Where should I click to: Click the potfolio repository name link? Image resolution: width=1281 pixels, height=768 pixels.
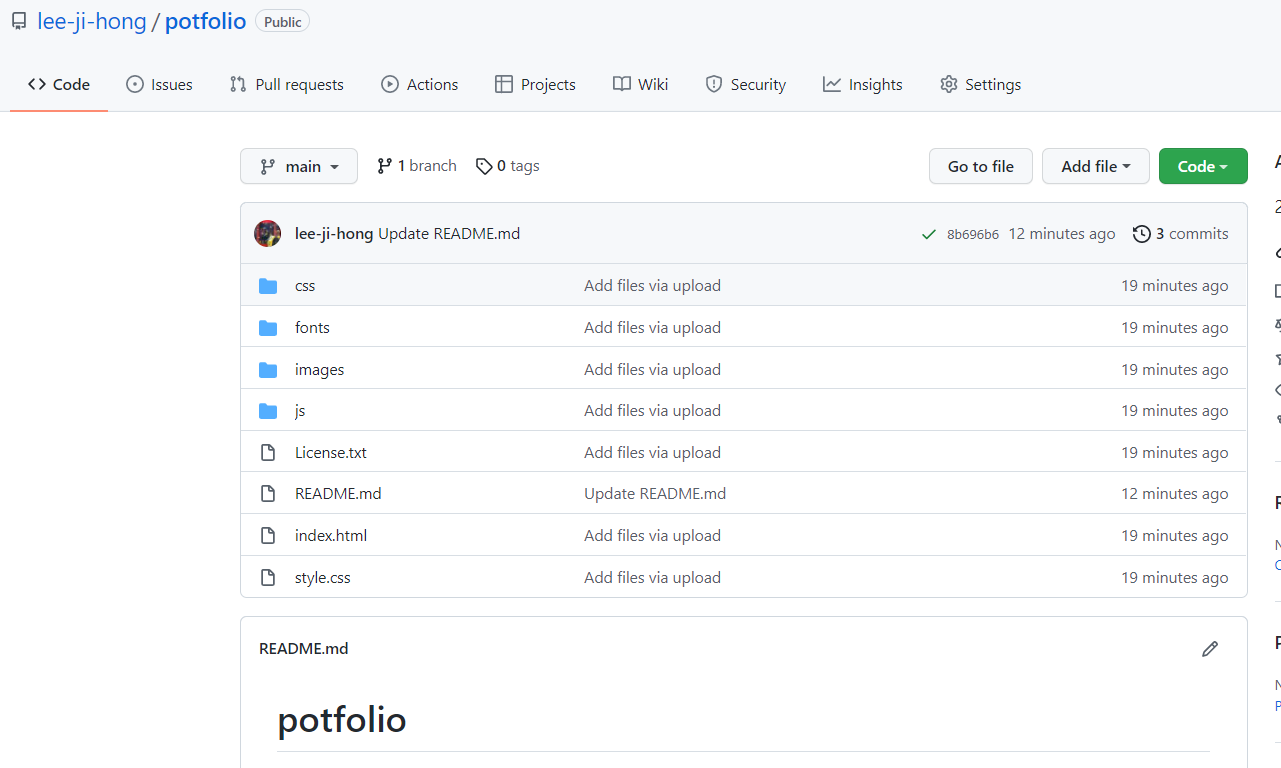tap(206, 21)
